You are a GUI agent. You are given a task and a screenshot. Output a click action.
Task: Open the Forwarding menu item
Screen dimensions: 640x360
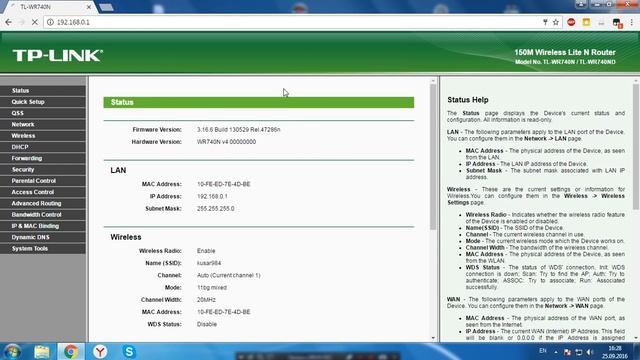43,158
